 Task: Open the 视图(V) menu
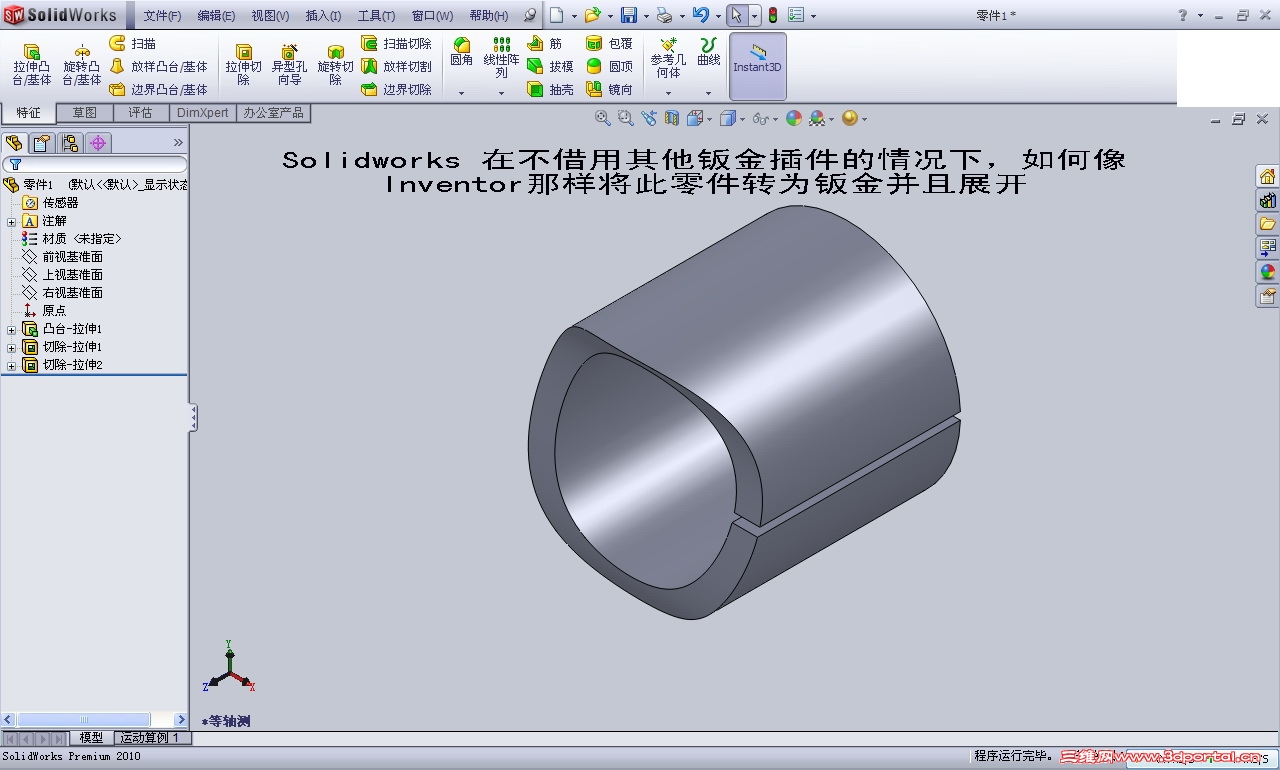tap(270, 16)
